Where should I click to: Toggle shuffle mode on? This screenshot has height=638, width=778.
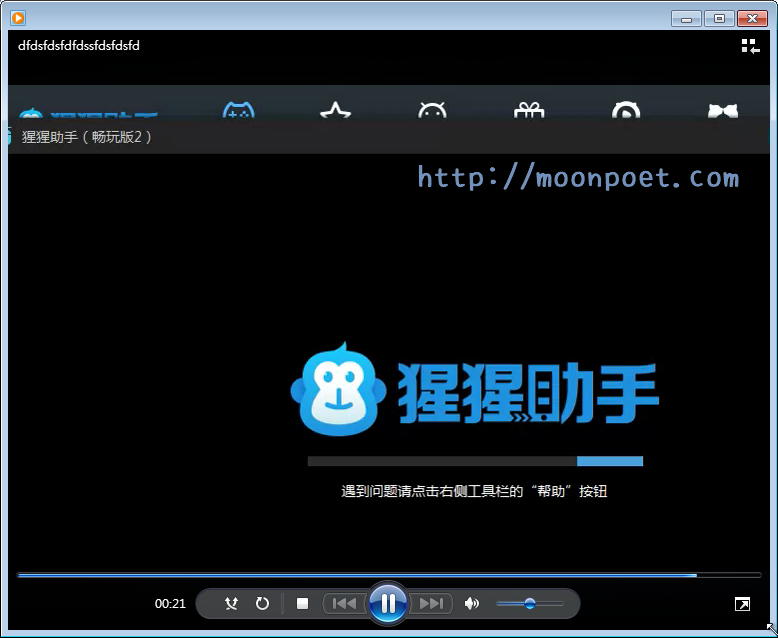pyautogui.click(x=232, y=604)
